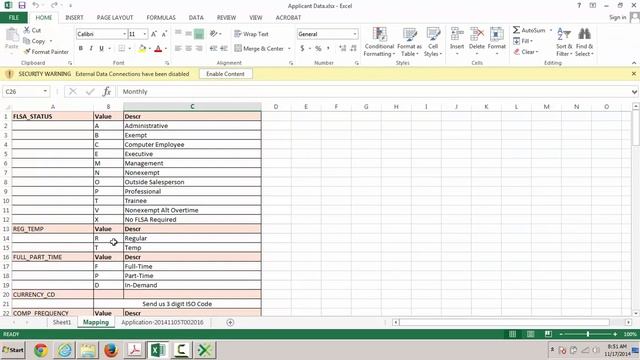Image resolution: width=640 pixels, height=360 pixels.
Task: Open the FILE tab
Action: (x=13, y=18)
